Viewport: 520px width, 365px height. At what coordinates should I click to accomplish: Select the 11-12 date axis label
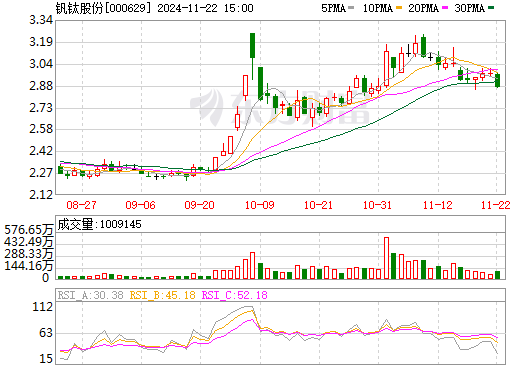click(438, 205)
